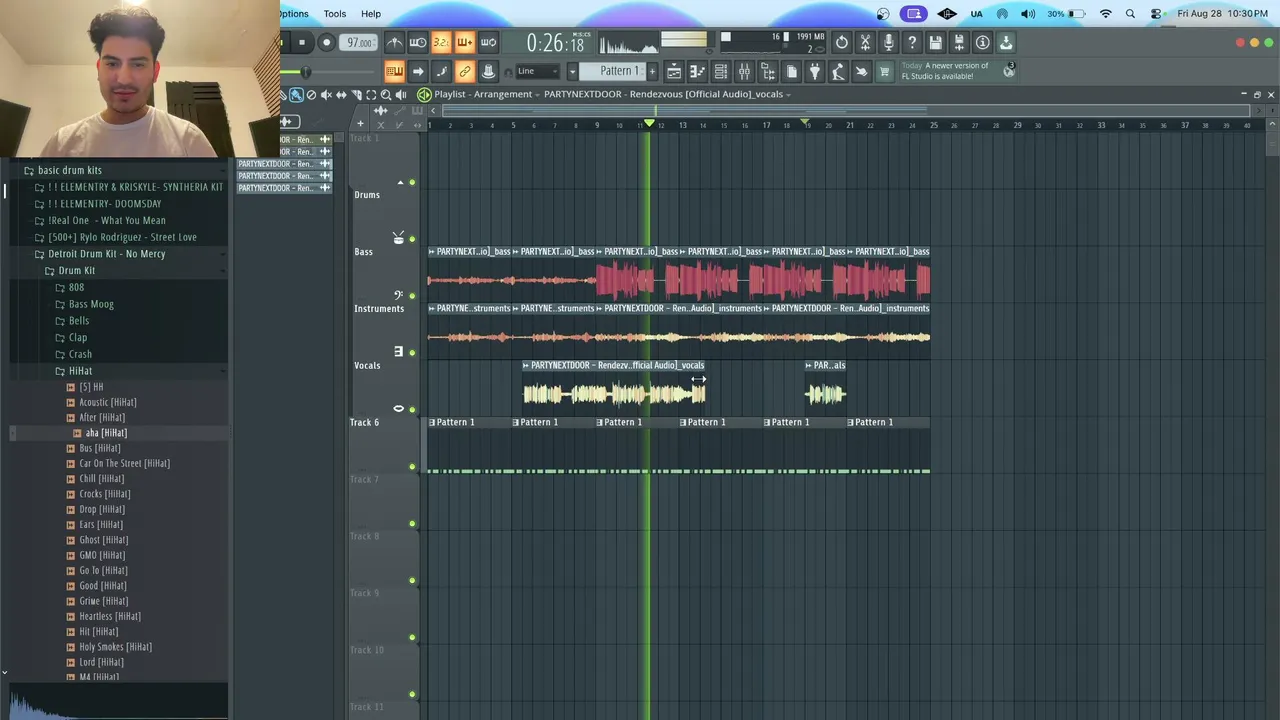1280x720 pixels.
Task: Open macOS Spotlight search
Action: [1130, 14]
